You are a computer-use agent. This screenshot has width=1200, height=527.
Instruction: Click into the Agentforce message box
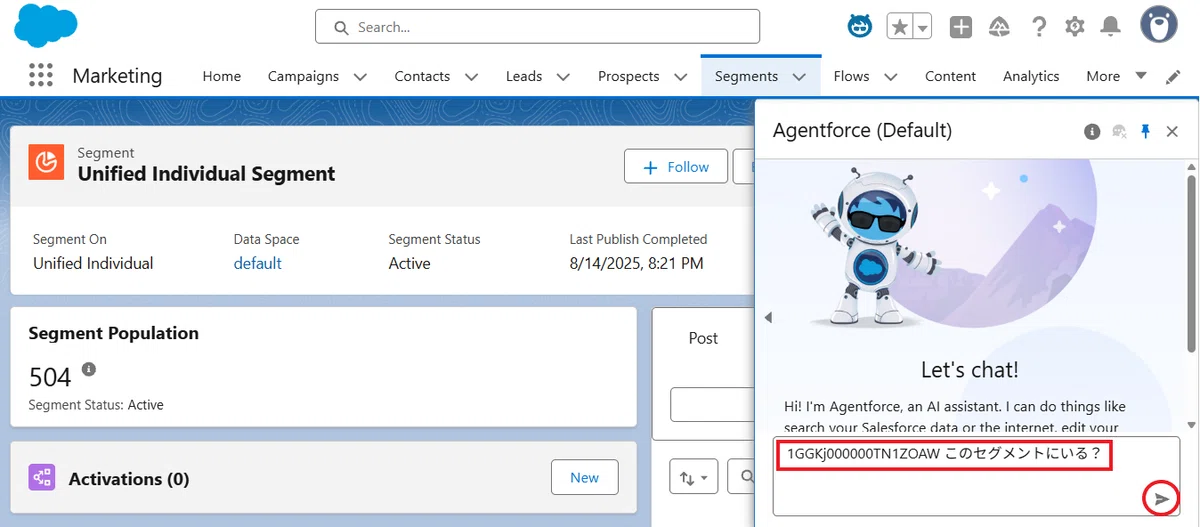pyautogui.click(x=976, y=476)
